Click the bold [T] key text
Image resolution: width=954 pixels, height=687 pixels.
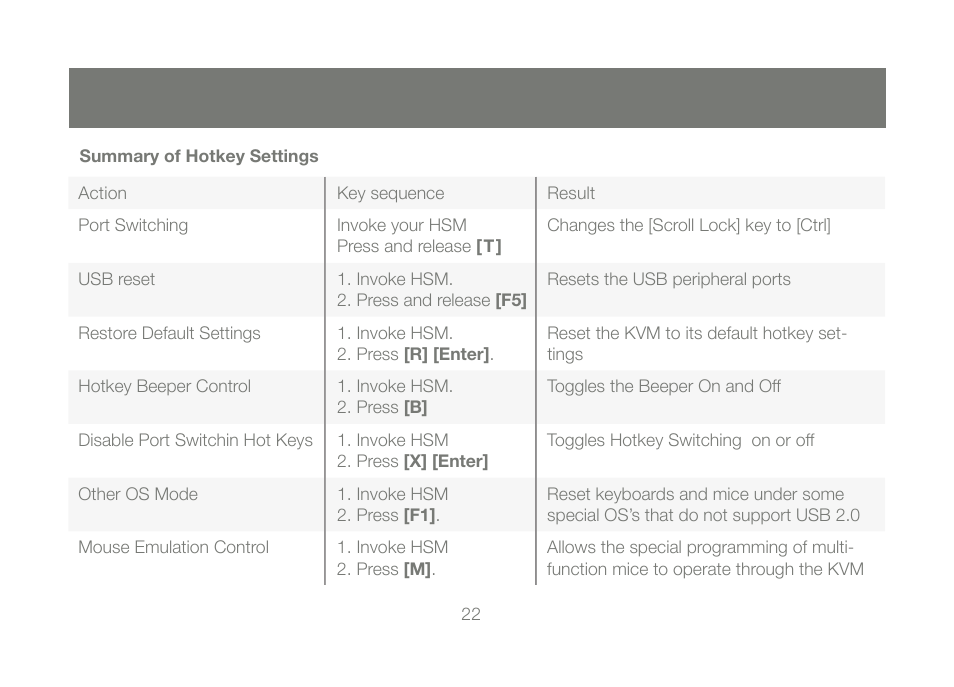tap(489, 246)
